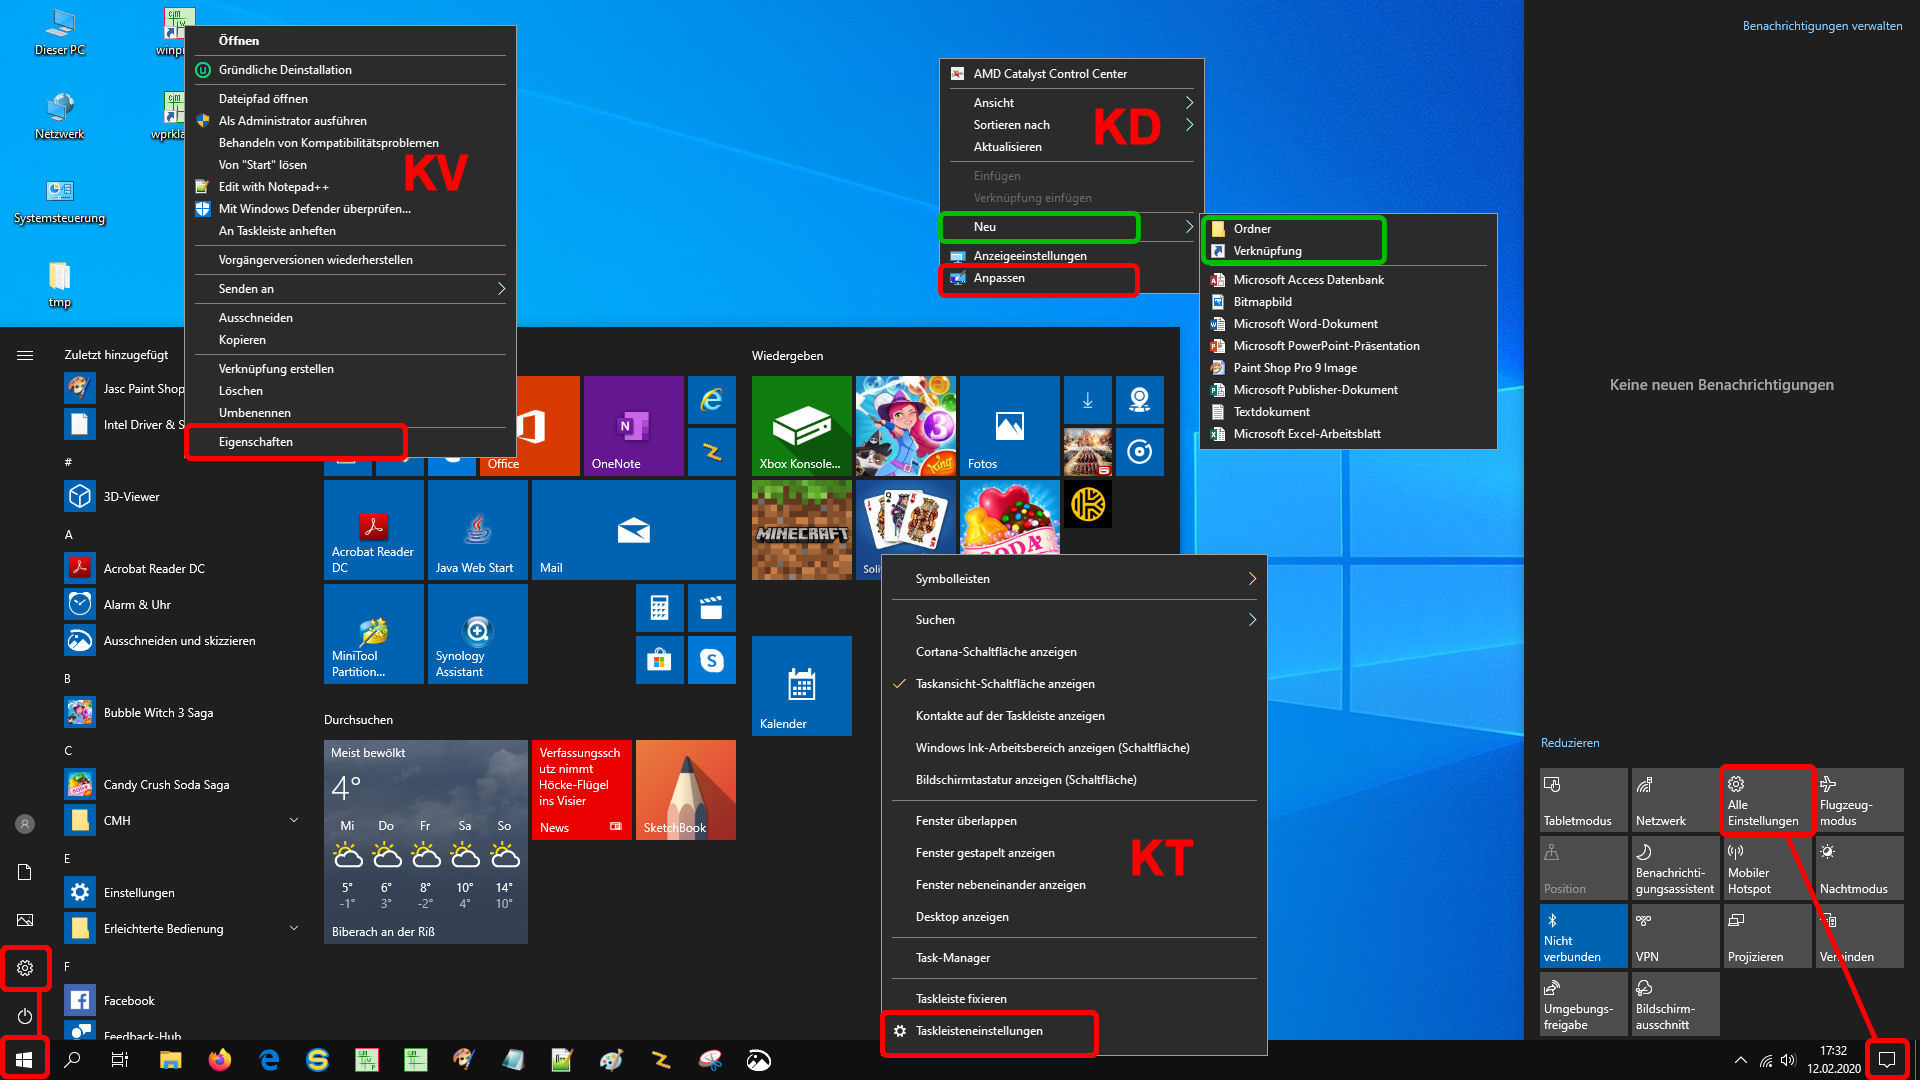The width and height of the screenshot is (1920, 1080).
Task: Launch the OneNote tile
Action: click(633, 425)
